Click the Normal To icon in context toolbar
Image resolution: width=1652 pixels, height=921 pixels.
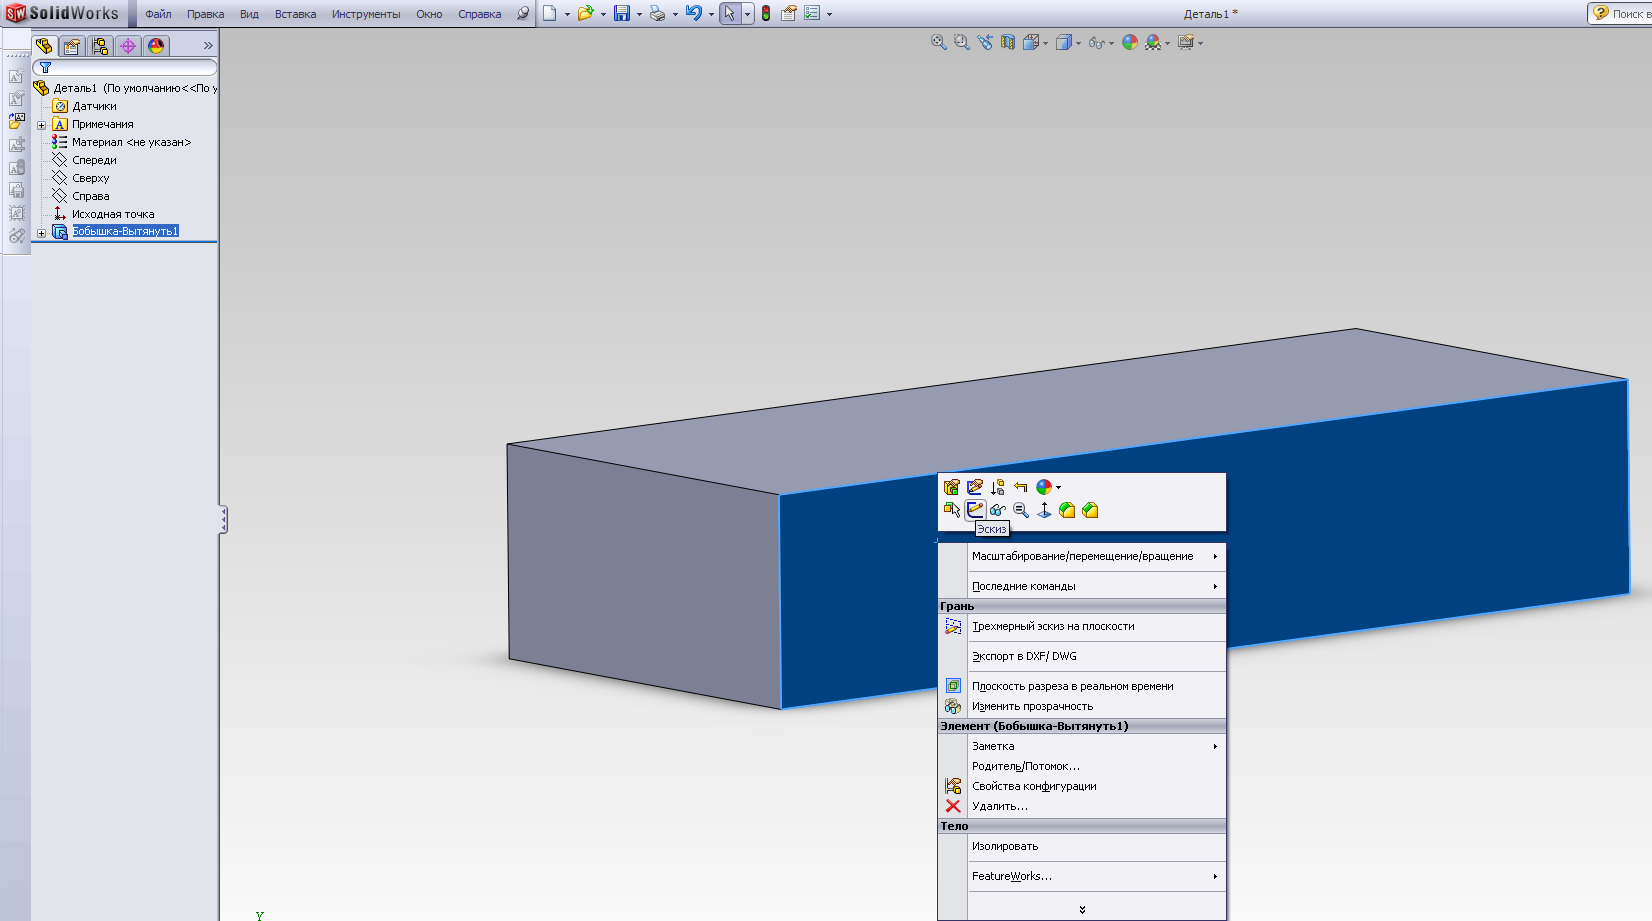pos(1044,510)
